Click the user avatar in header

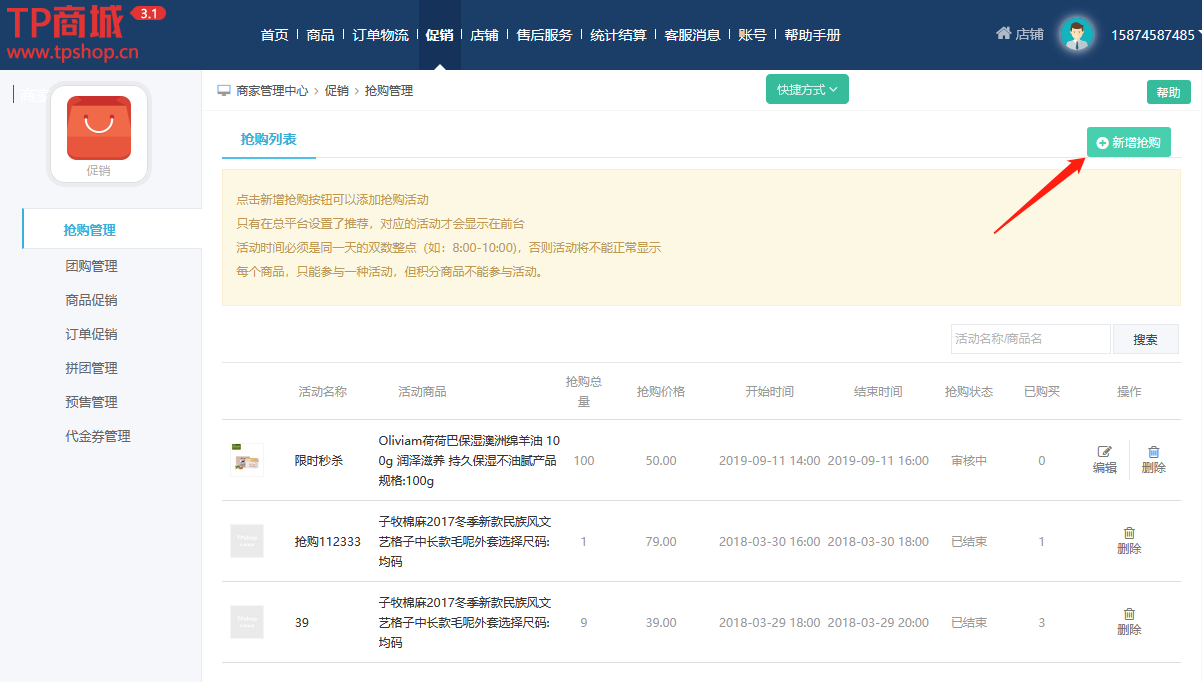click(1076, 35)
